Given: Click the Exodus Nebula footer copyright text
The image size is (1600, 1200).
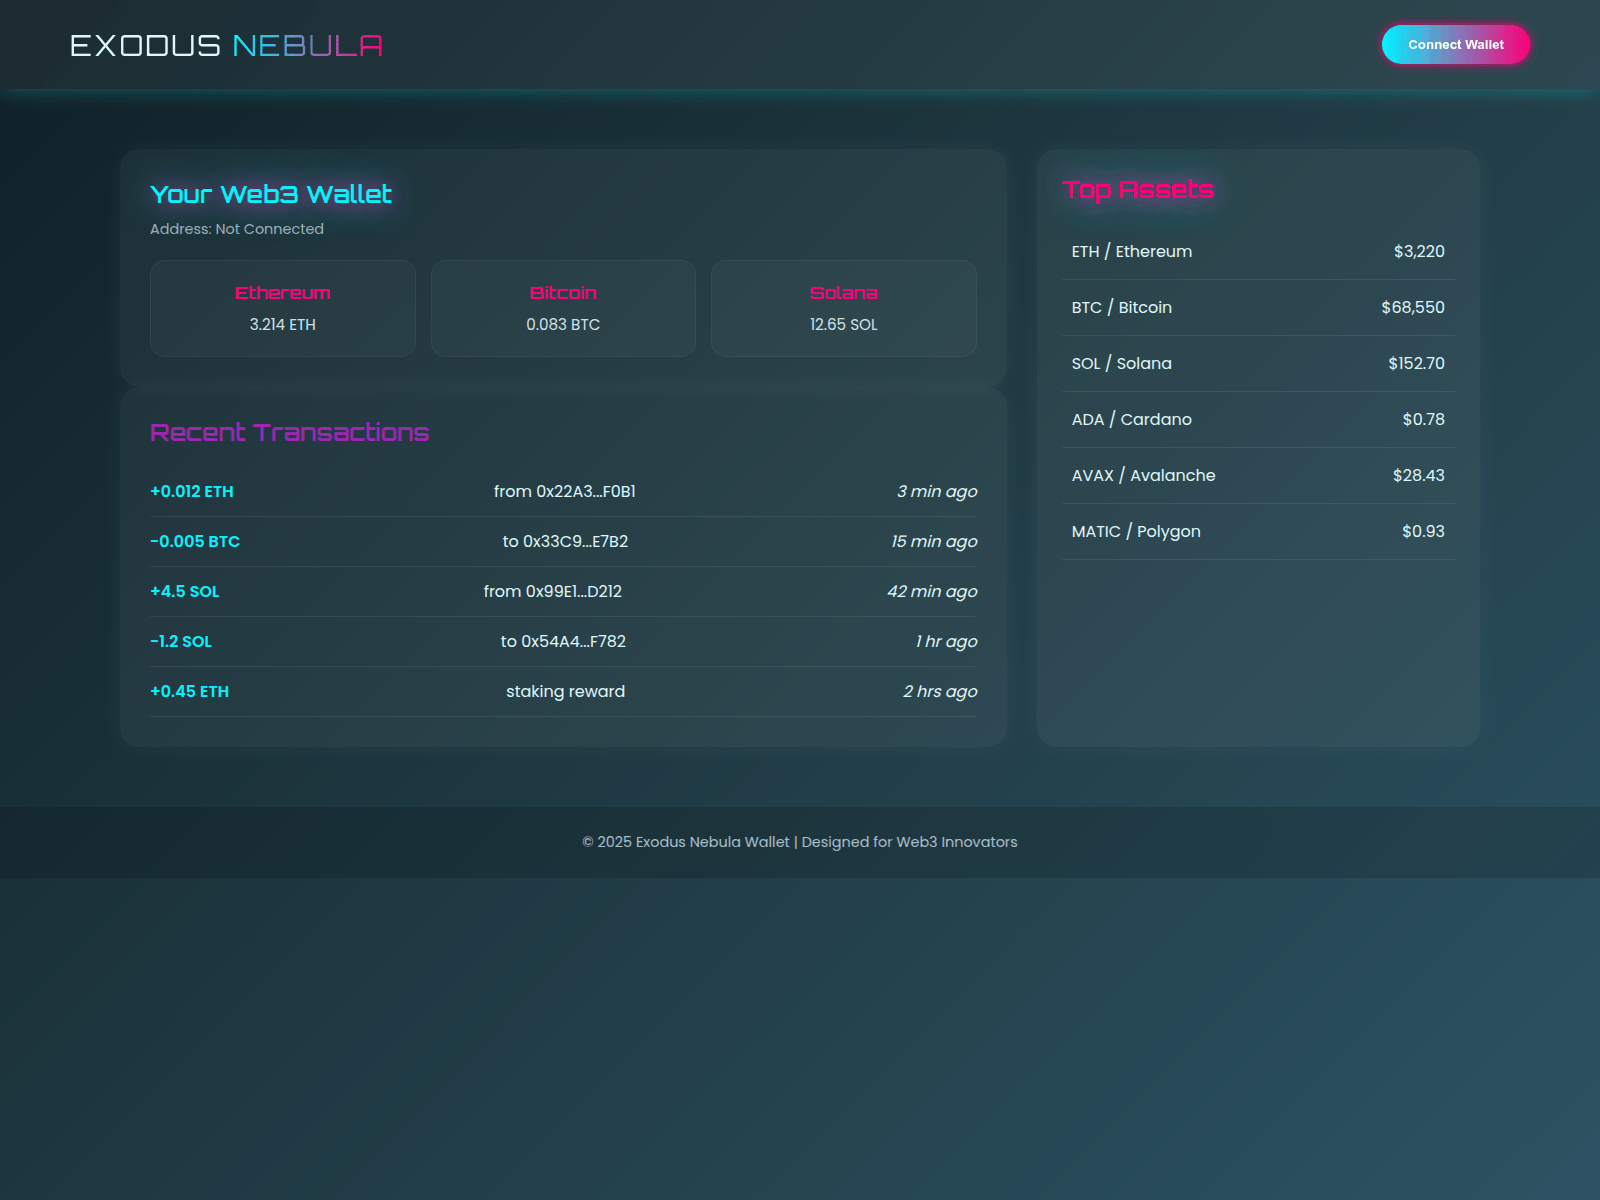Looking at the screenshot, I should [x=800, y=842].
